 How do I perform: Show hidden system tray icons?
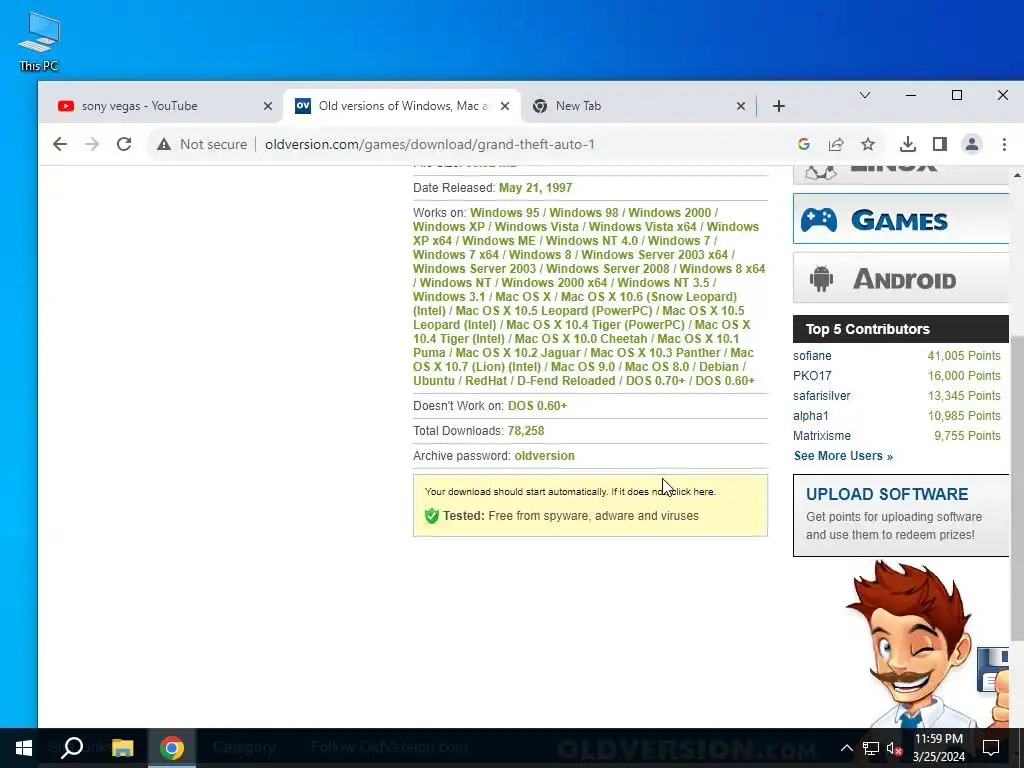(x=846, y=748)
